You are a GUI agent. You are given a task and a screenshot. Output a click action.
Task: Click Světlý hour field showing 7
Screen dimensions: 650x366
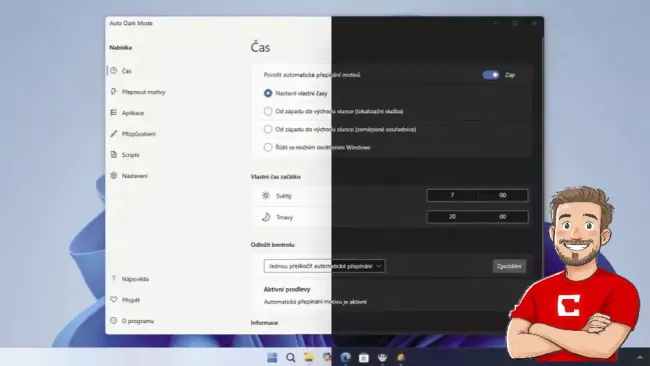click(452, 195)
